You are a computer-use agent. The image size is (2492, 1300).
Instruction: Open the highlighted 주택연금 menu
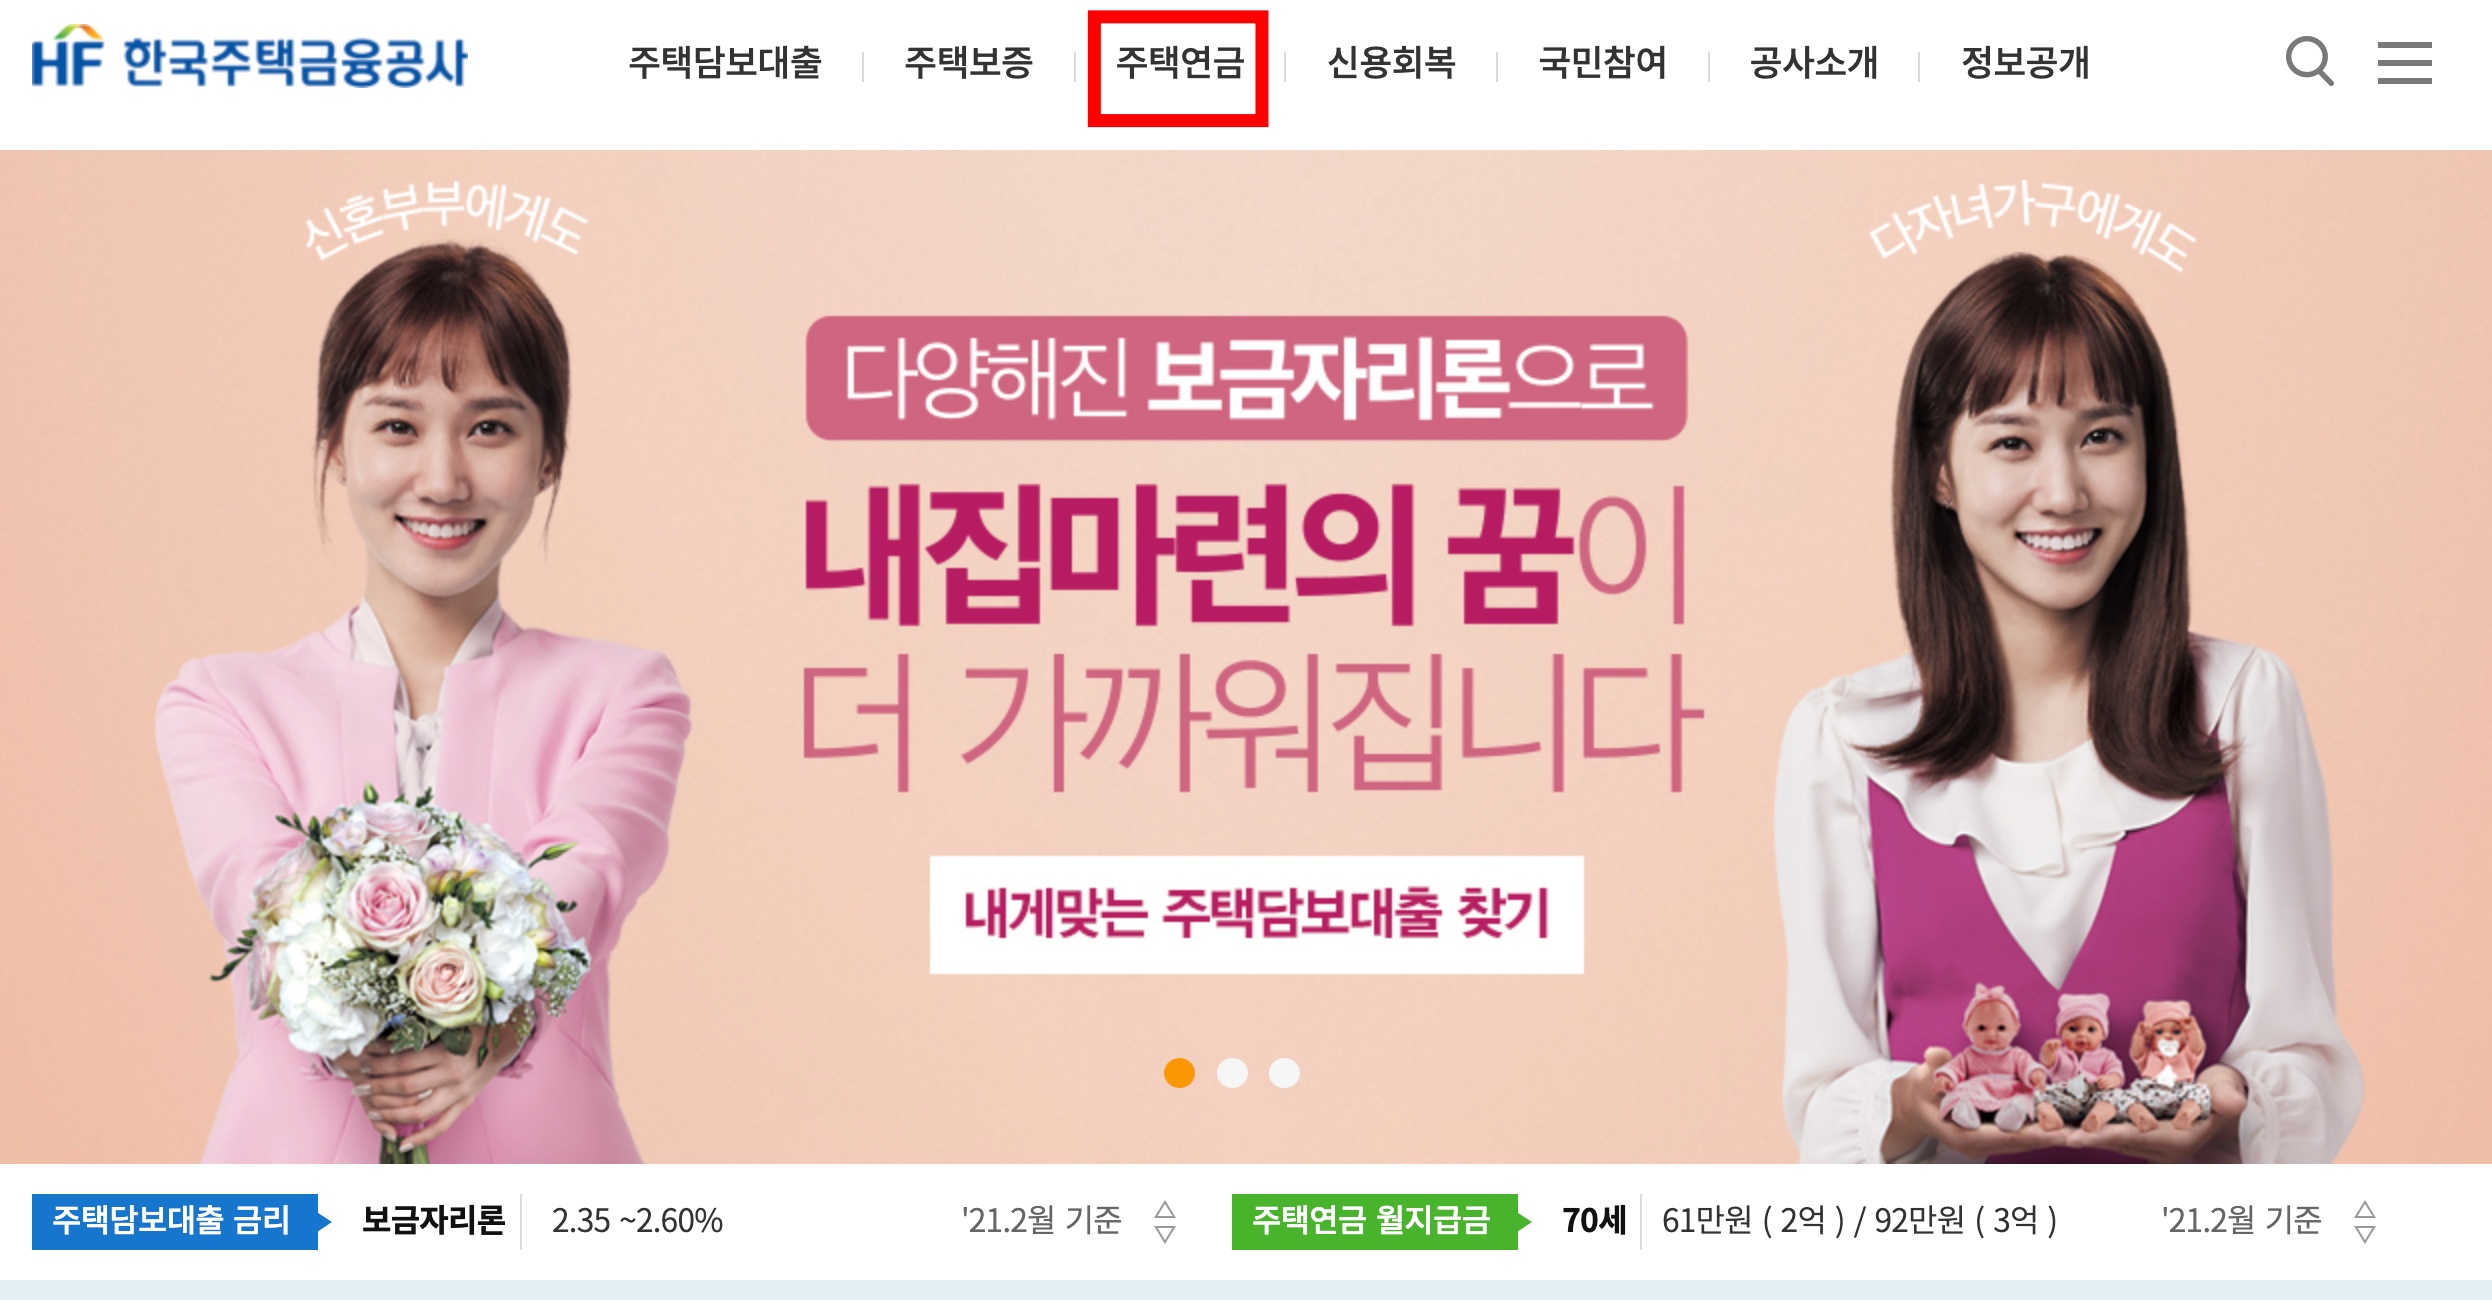[x=1180, y=63]
